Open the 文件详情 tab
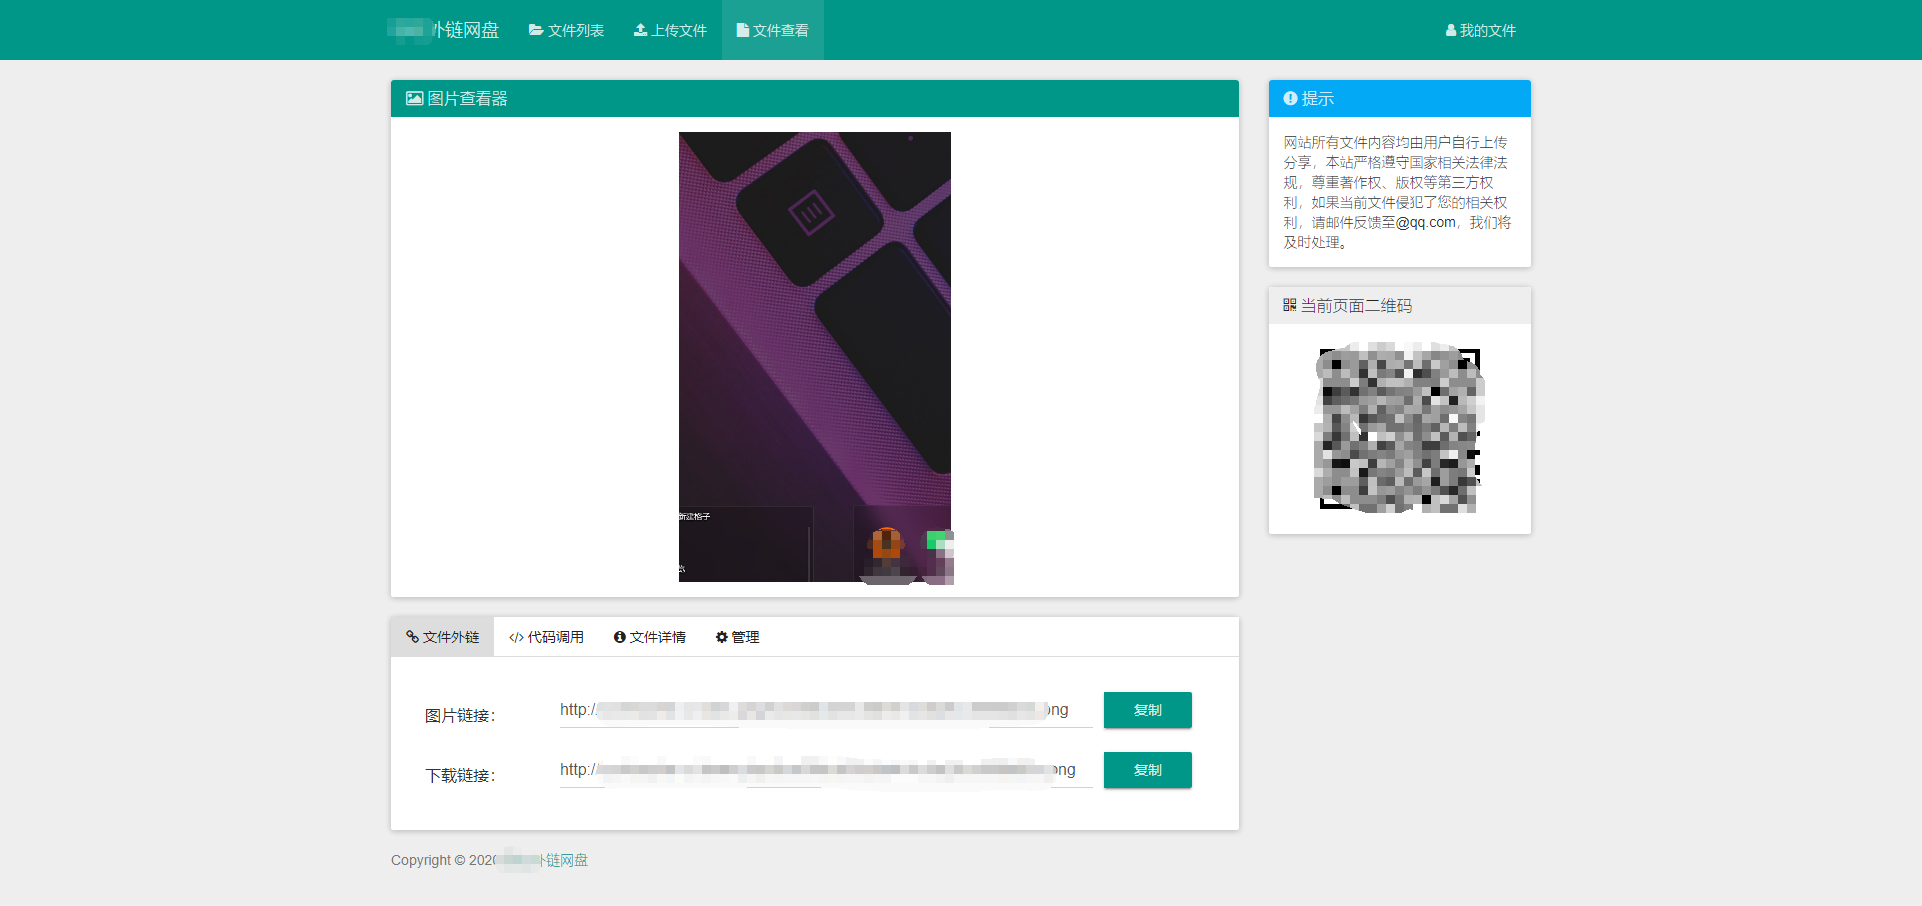The image size is (1922, 906). tap(650, 636)
